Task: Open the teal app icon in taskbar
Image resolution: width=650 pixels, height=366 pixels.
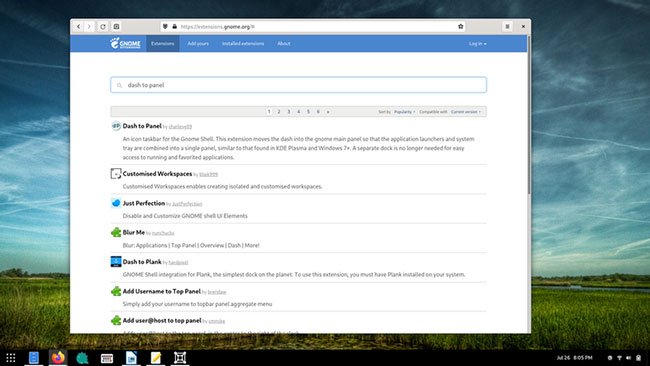Action: pos(82,358)
